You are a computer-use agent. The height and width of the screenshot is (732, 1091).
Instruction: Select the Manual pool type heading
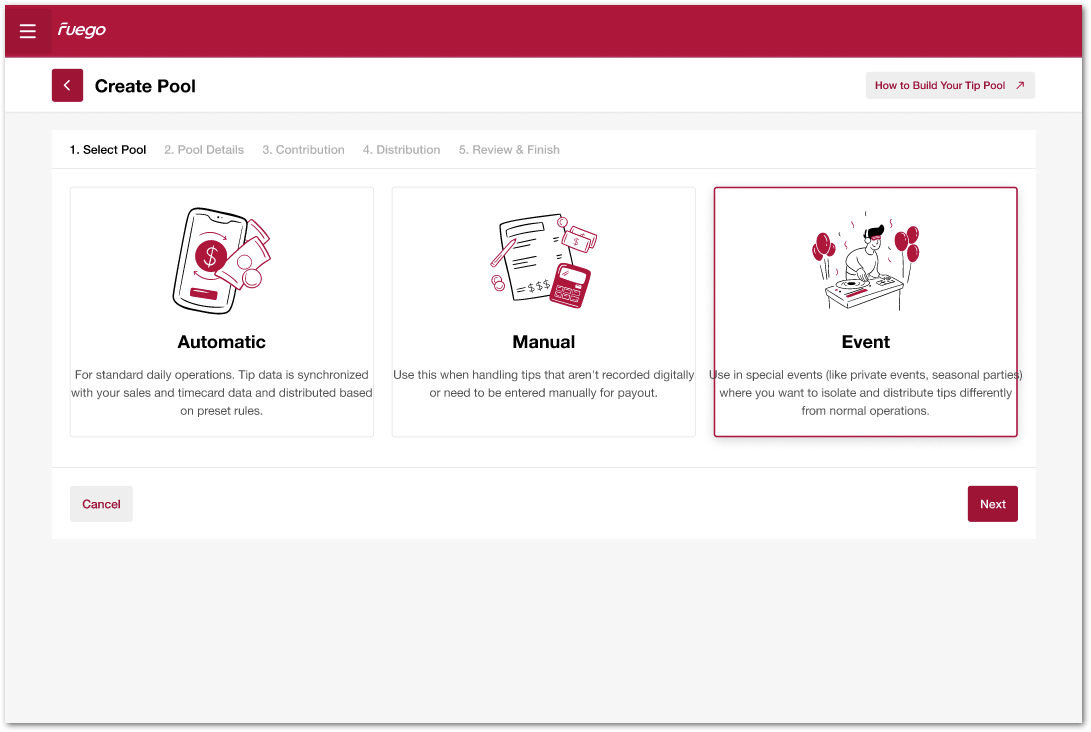[x=543, y=342]
